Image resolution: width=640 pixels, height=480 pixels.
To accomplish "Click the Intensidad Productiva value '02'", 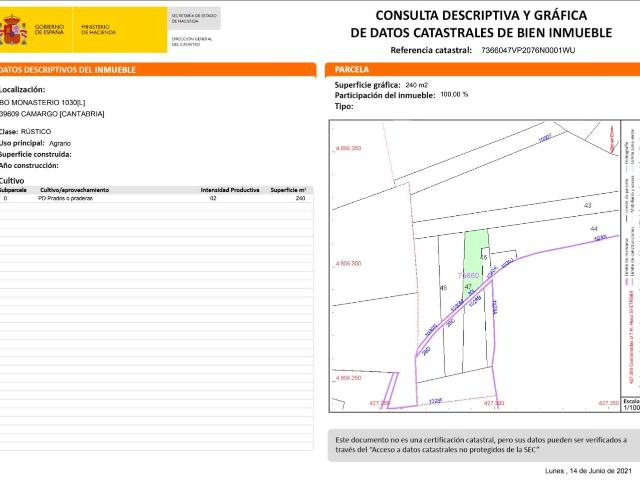I will 213,198.
